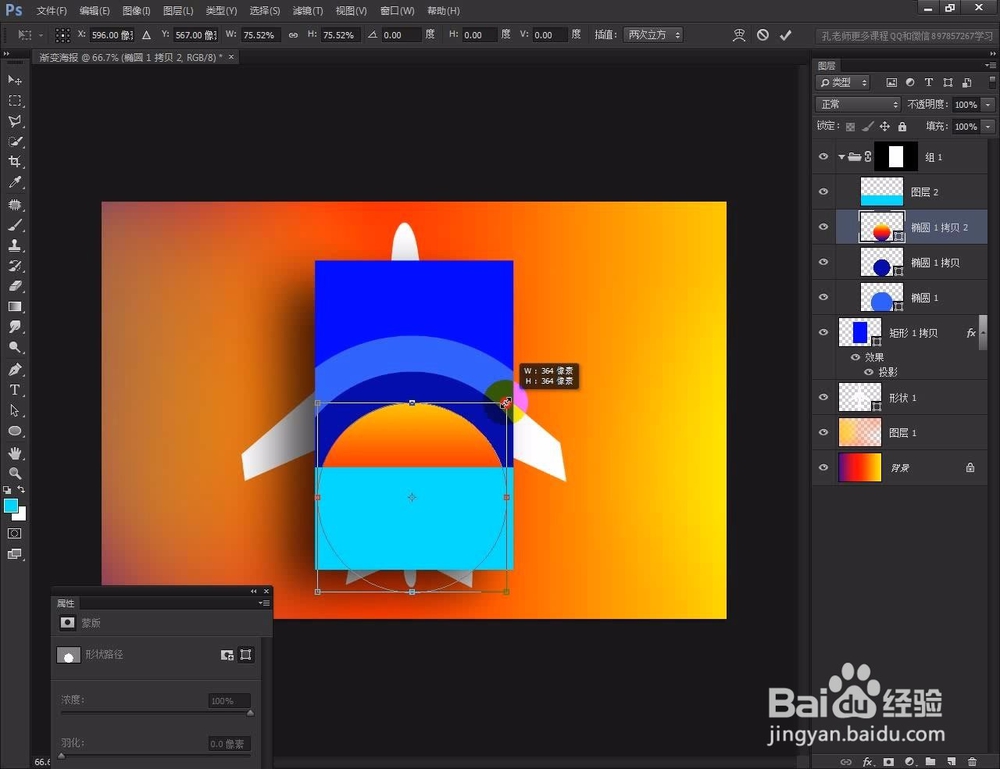
Task: Confirm transform with the checkmark button
Action: coord(786,33)
